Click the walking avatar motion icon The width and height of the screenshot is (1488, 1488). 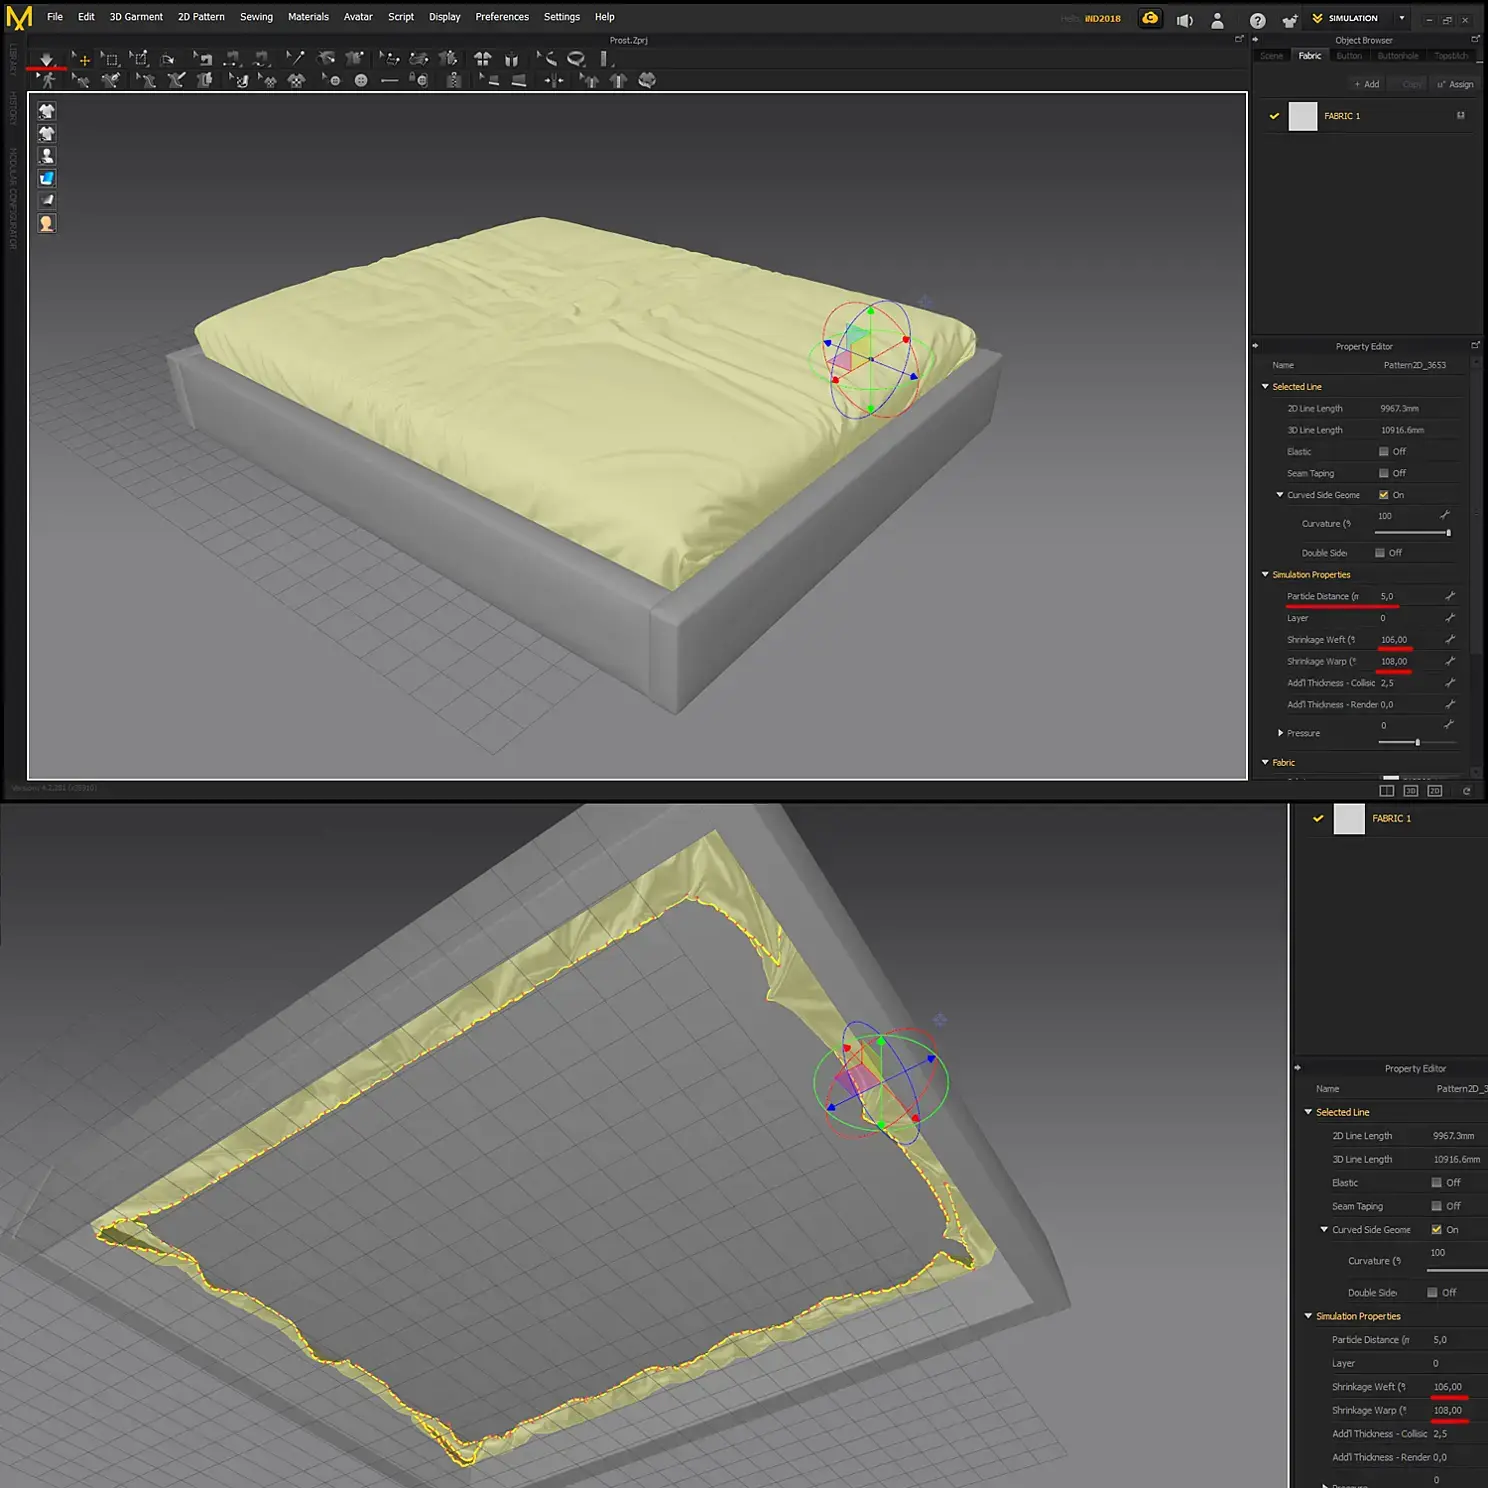46,81
